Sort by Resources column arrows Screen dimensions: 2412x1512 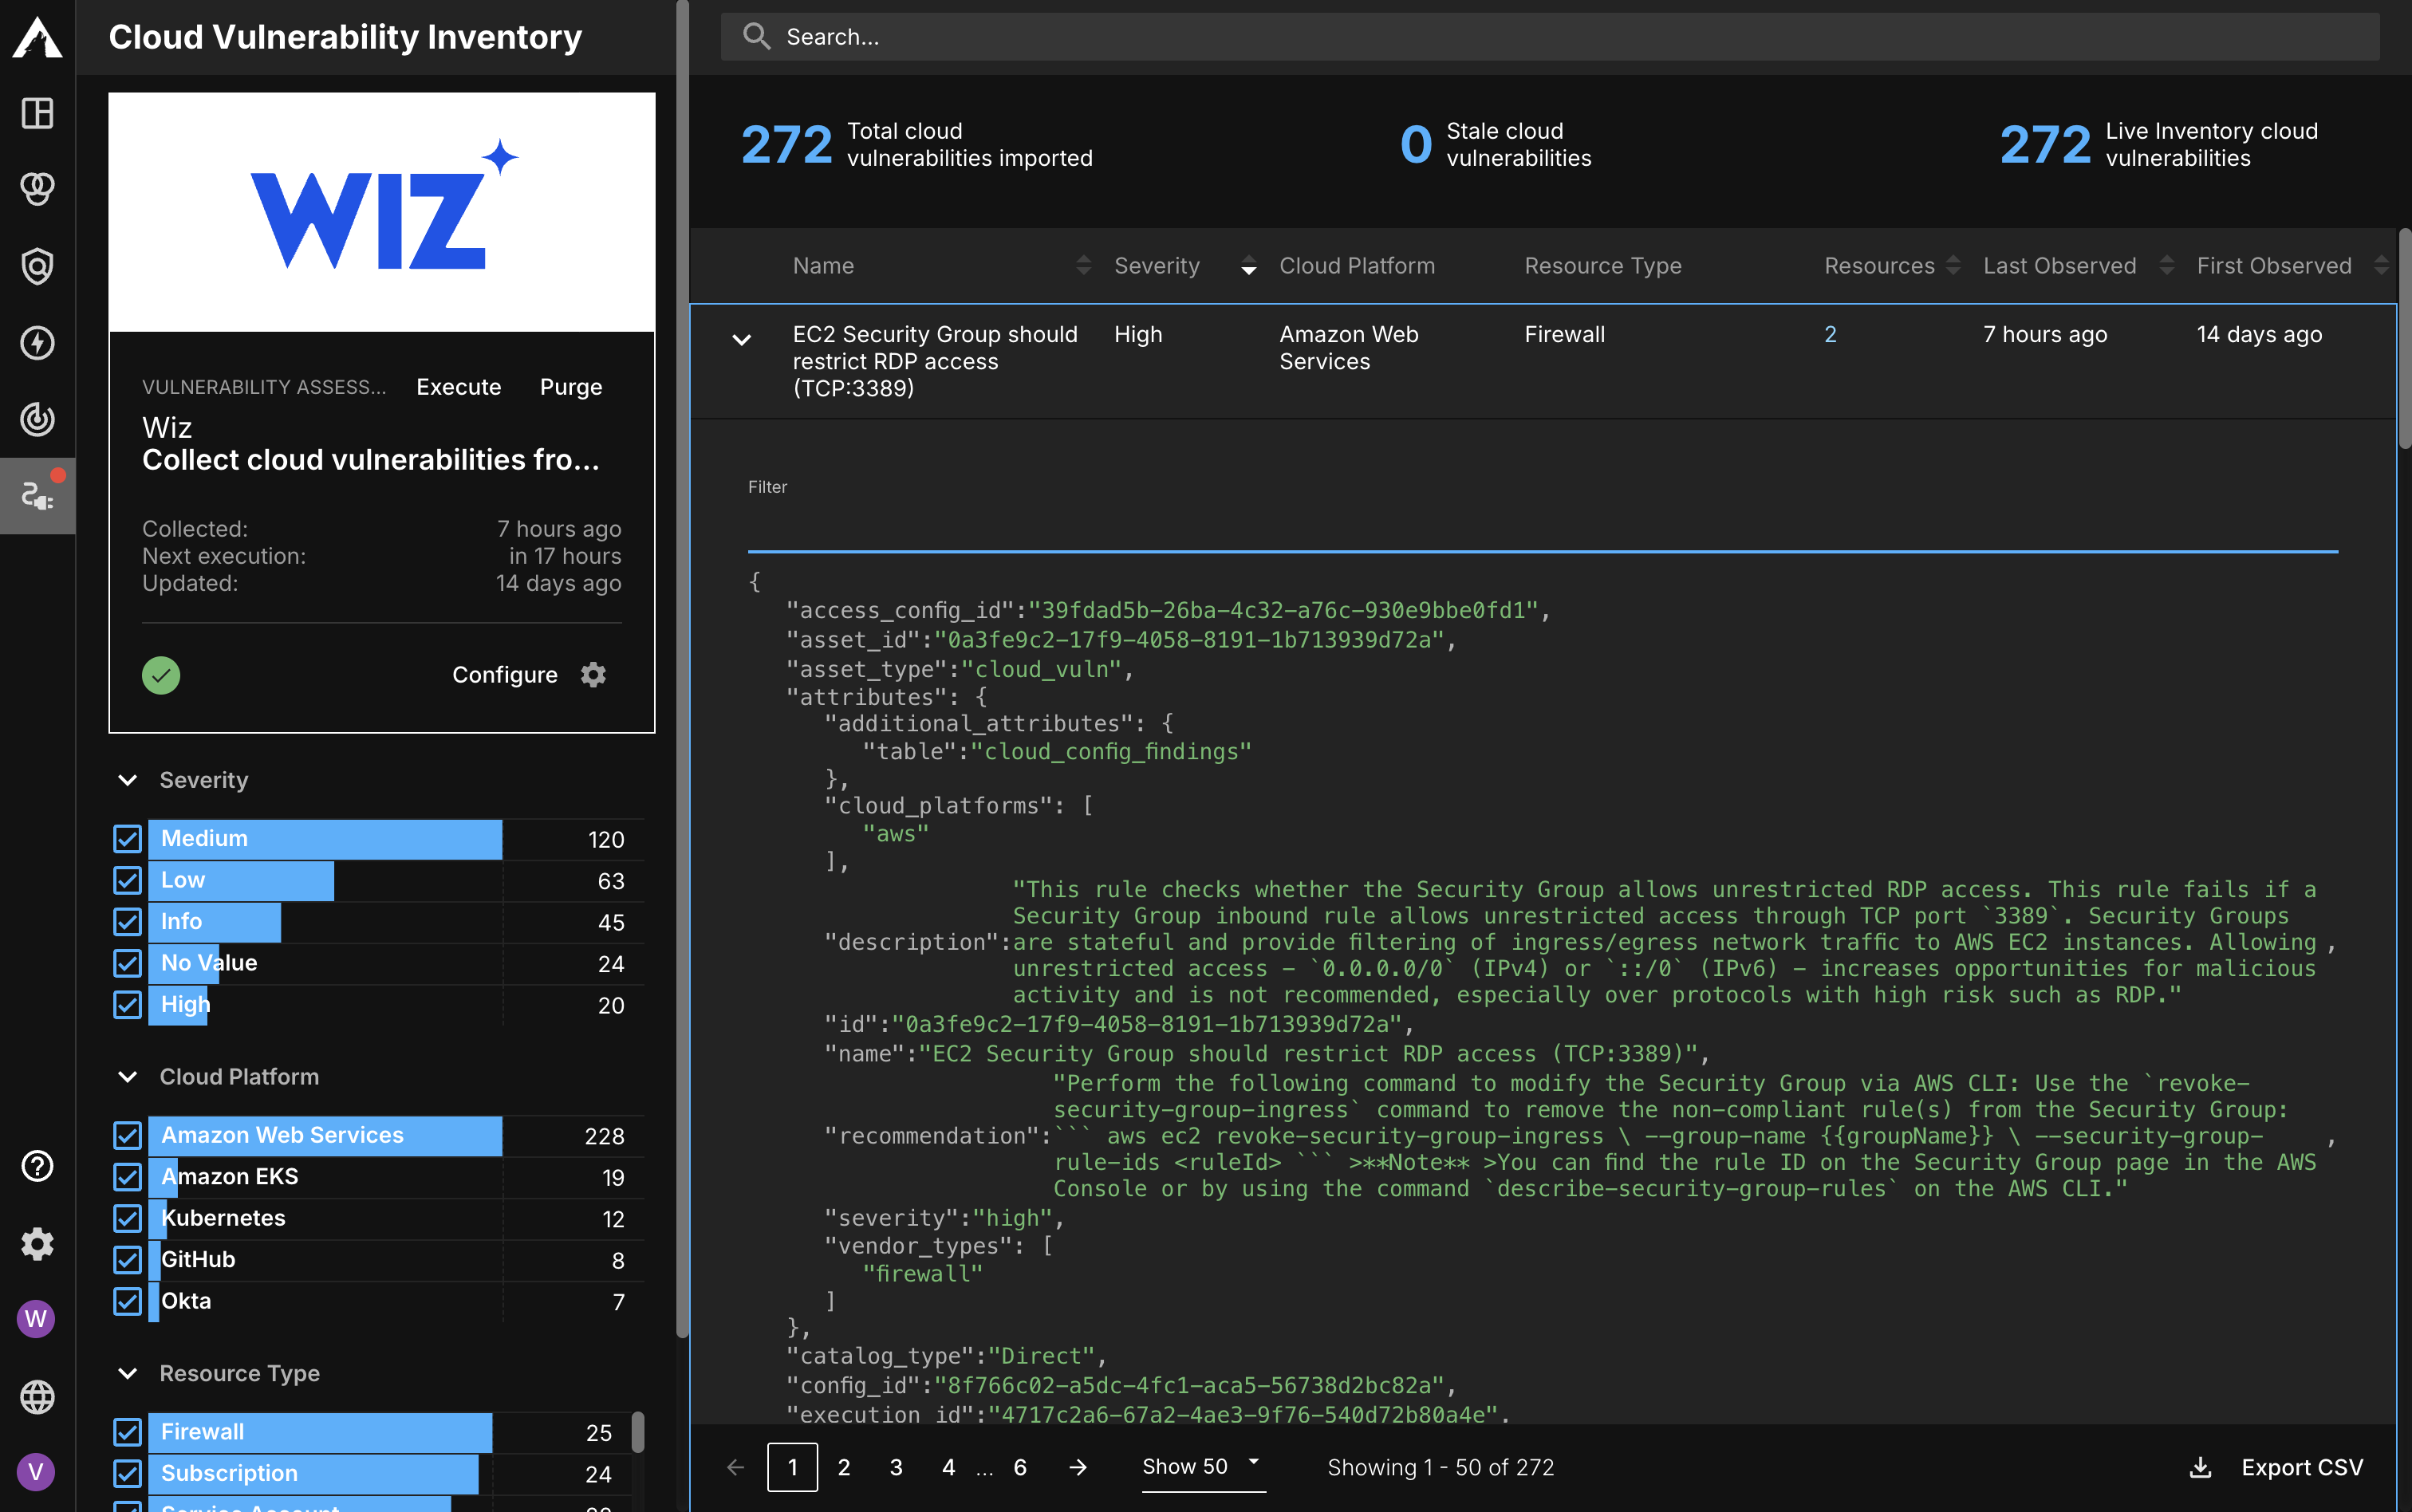(x=1953, y=265)
